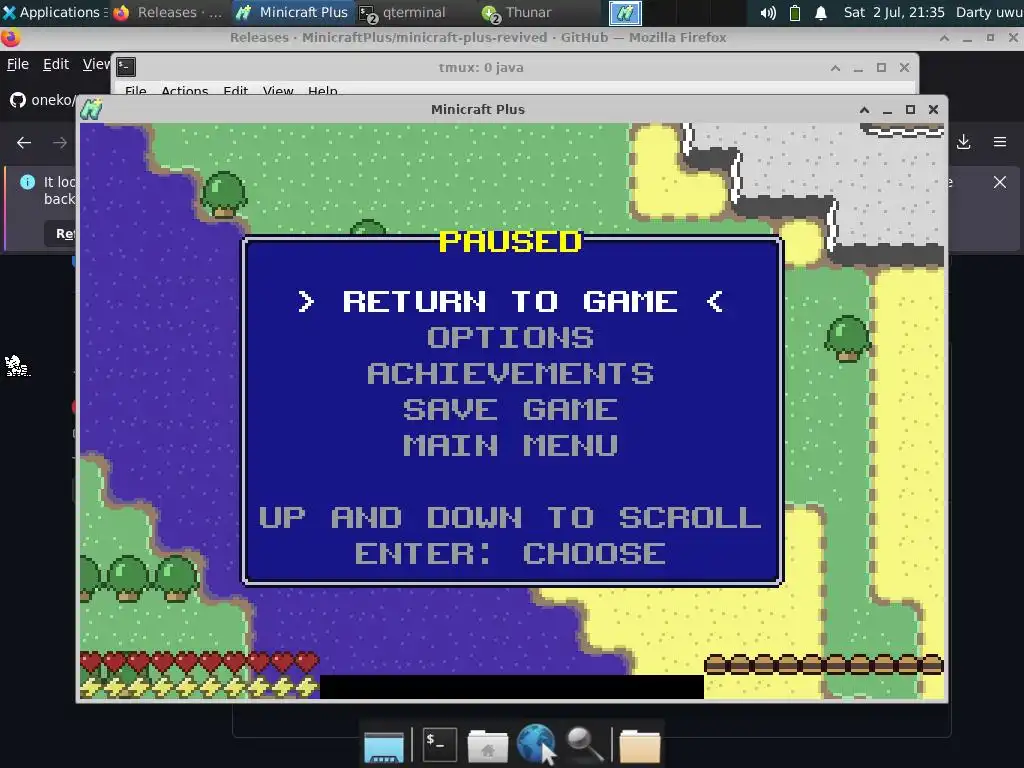The width and height of the screenshot is (1024, 768).
Task: Launch web browser globe in dock
Action: point(536,743)
